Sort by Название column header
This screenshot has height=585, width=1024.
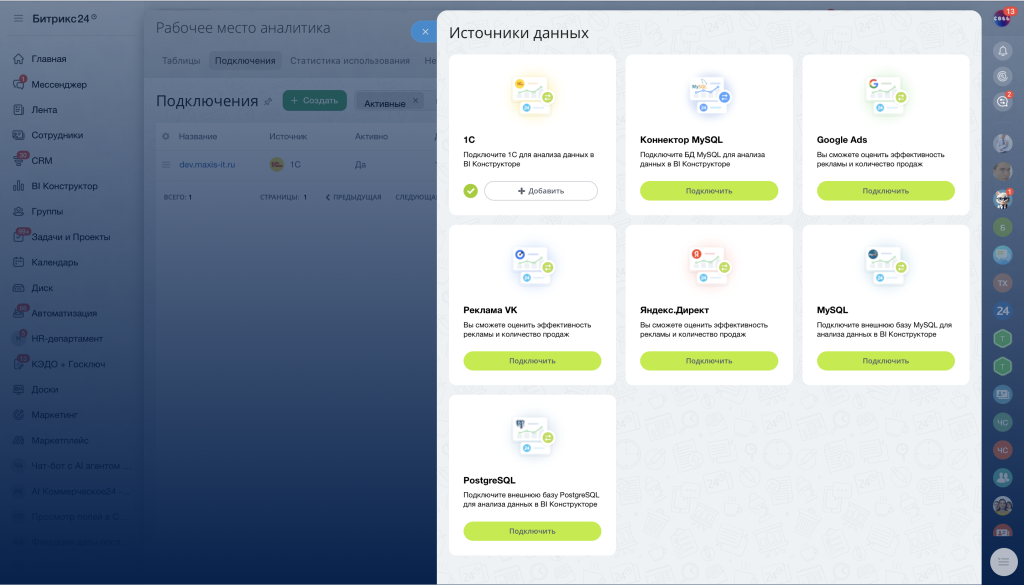click(198, 136)
